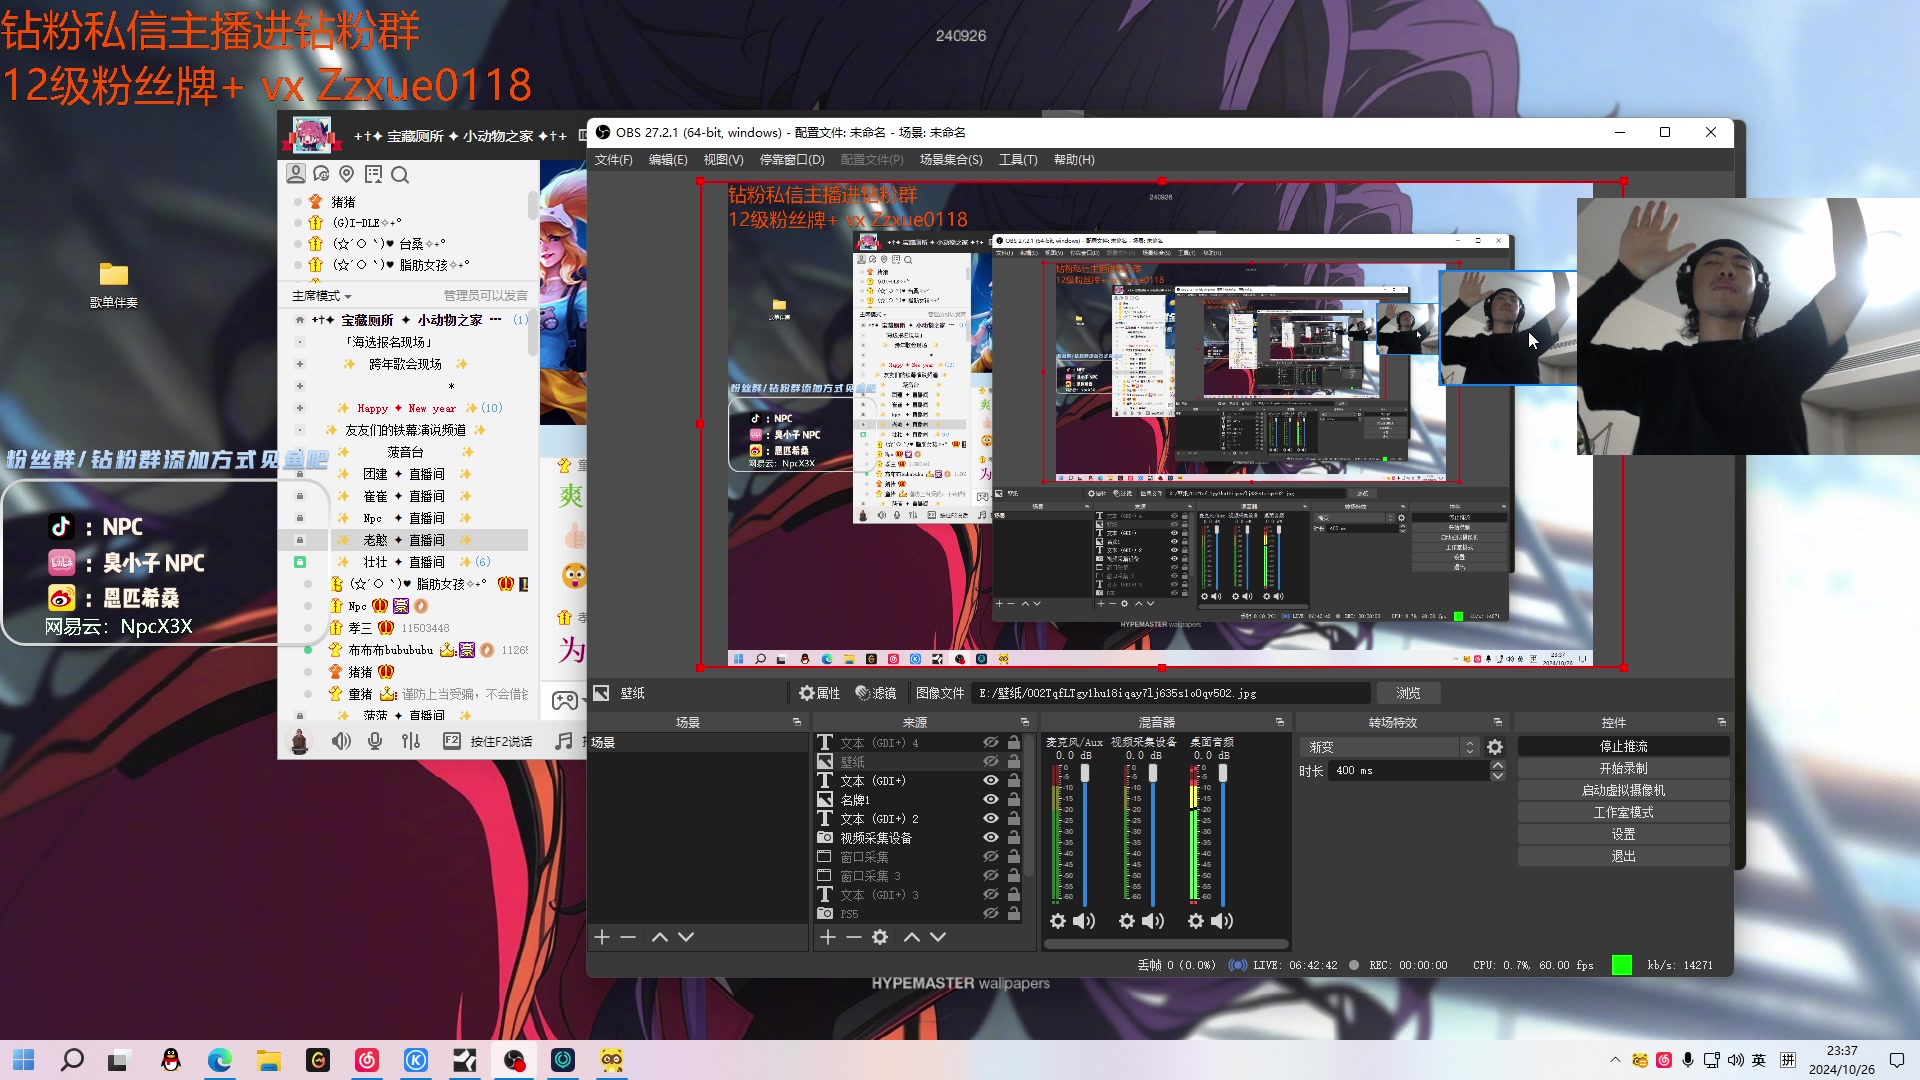Image resolution: width=1920 pixels, height=1080 pixels.
Task: Show the 壁纸 source via eye icon
Action: (x=991, y=762)
